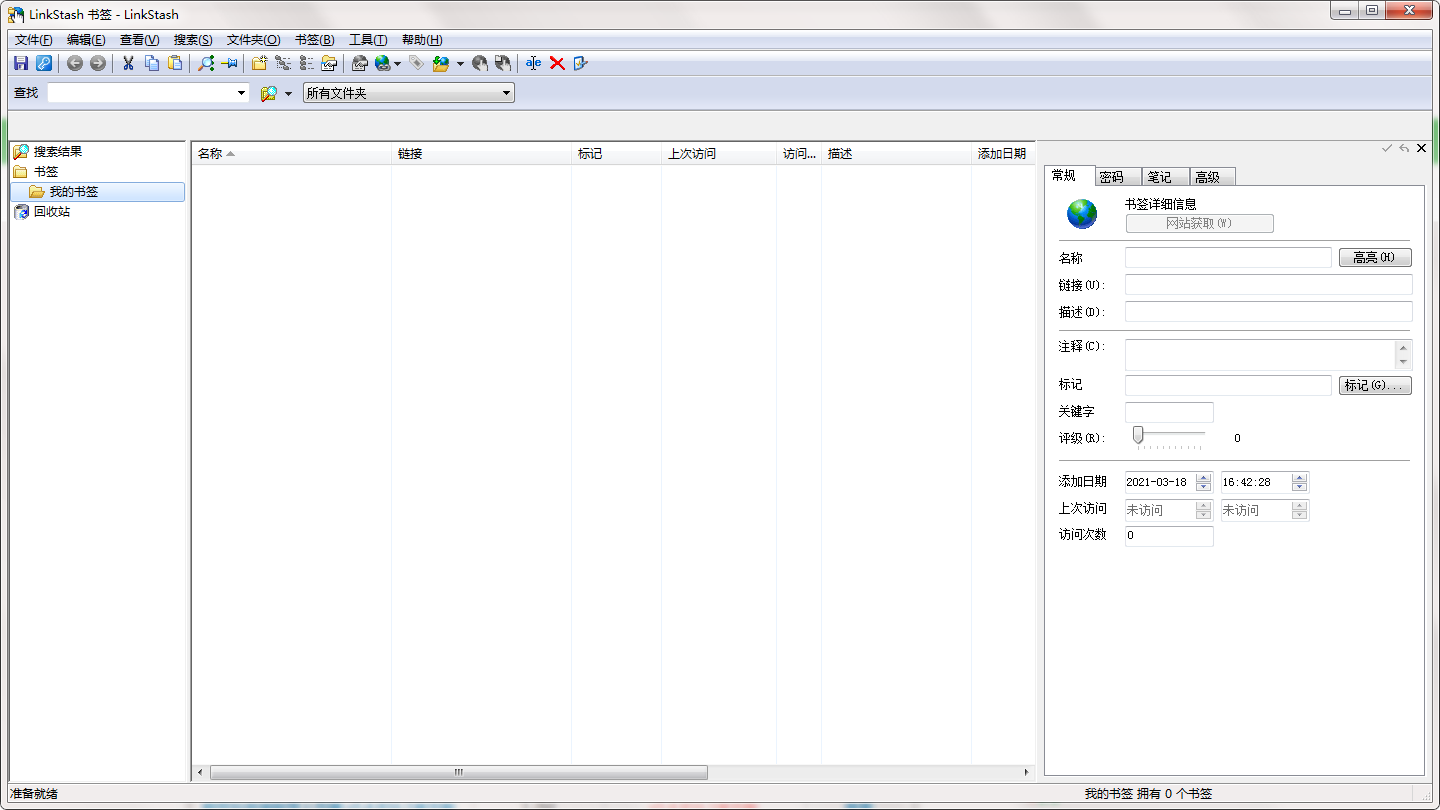Delete the selected item with red X
Viewport: 1440px width, 810px height.
[x=557, y=63]
